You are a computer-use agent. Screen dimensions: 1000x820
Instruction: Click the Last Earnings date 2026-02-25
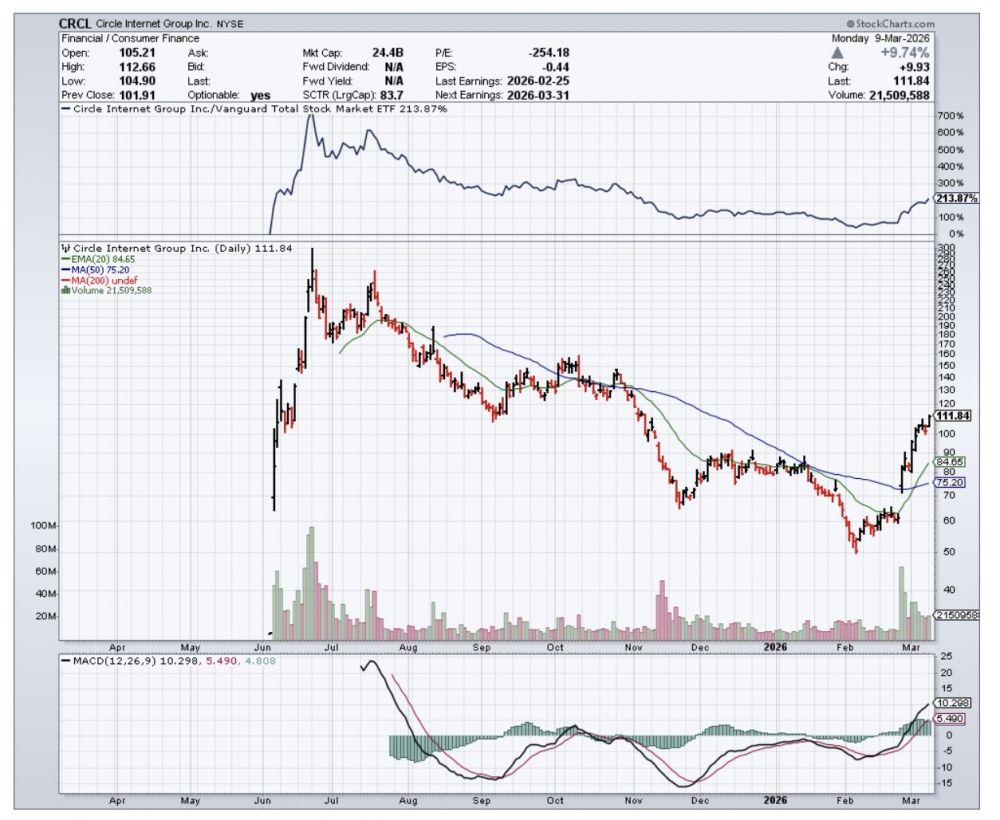(537, 80)
